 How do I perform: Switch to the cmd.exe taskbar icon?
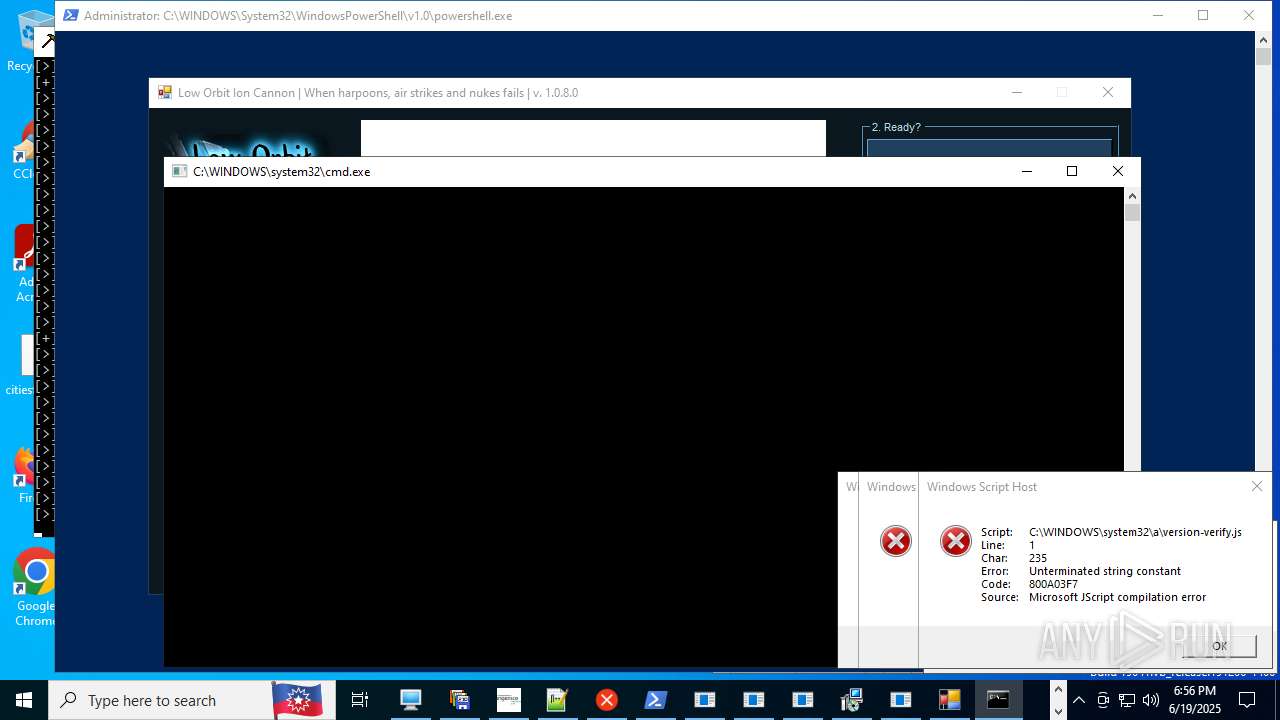998,700
